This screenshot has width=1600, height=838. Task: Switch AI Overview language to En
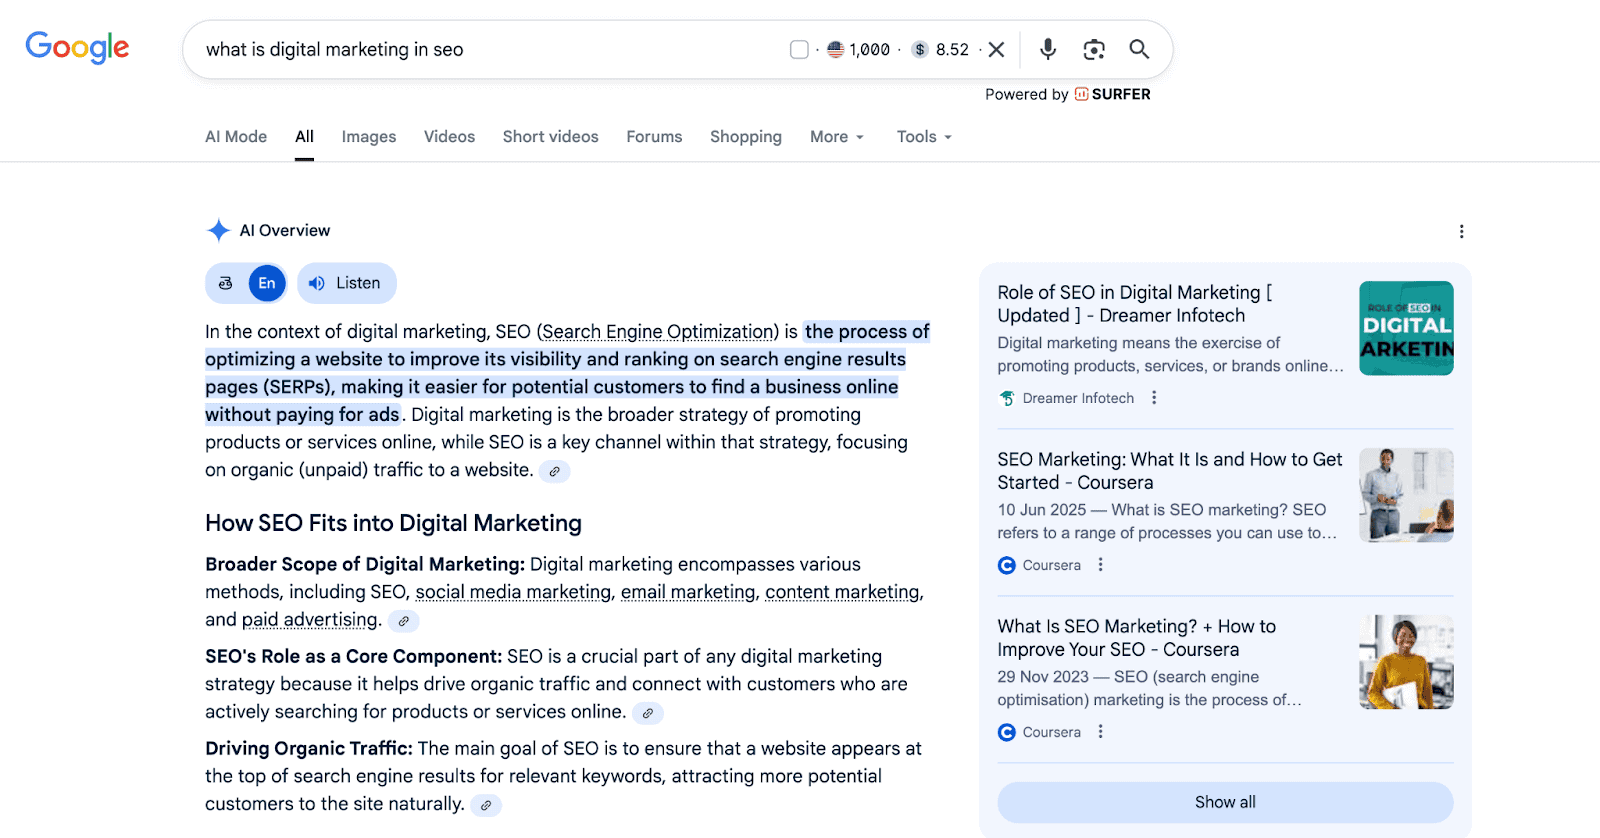267,283
